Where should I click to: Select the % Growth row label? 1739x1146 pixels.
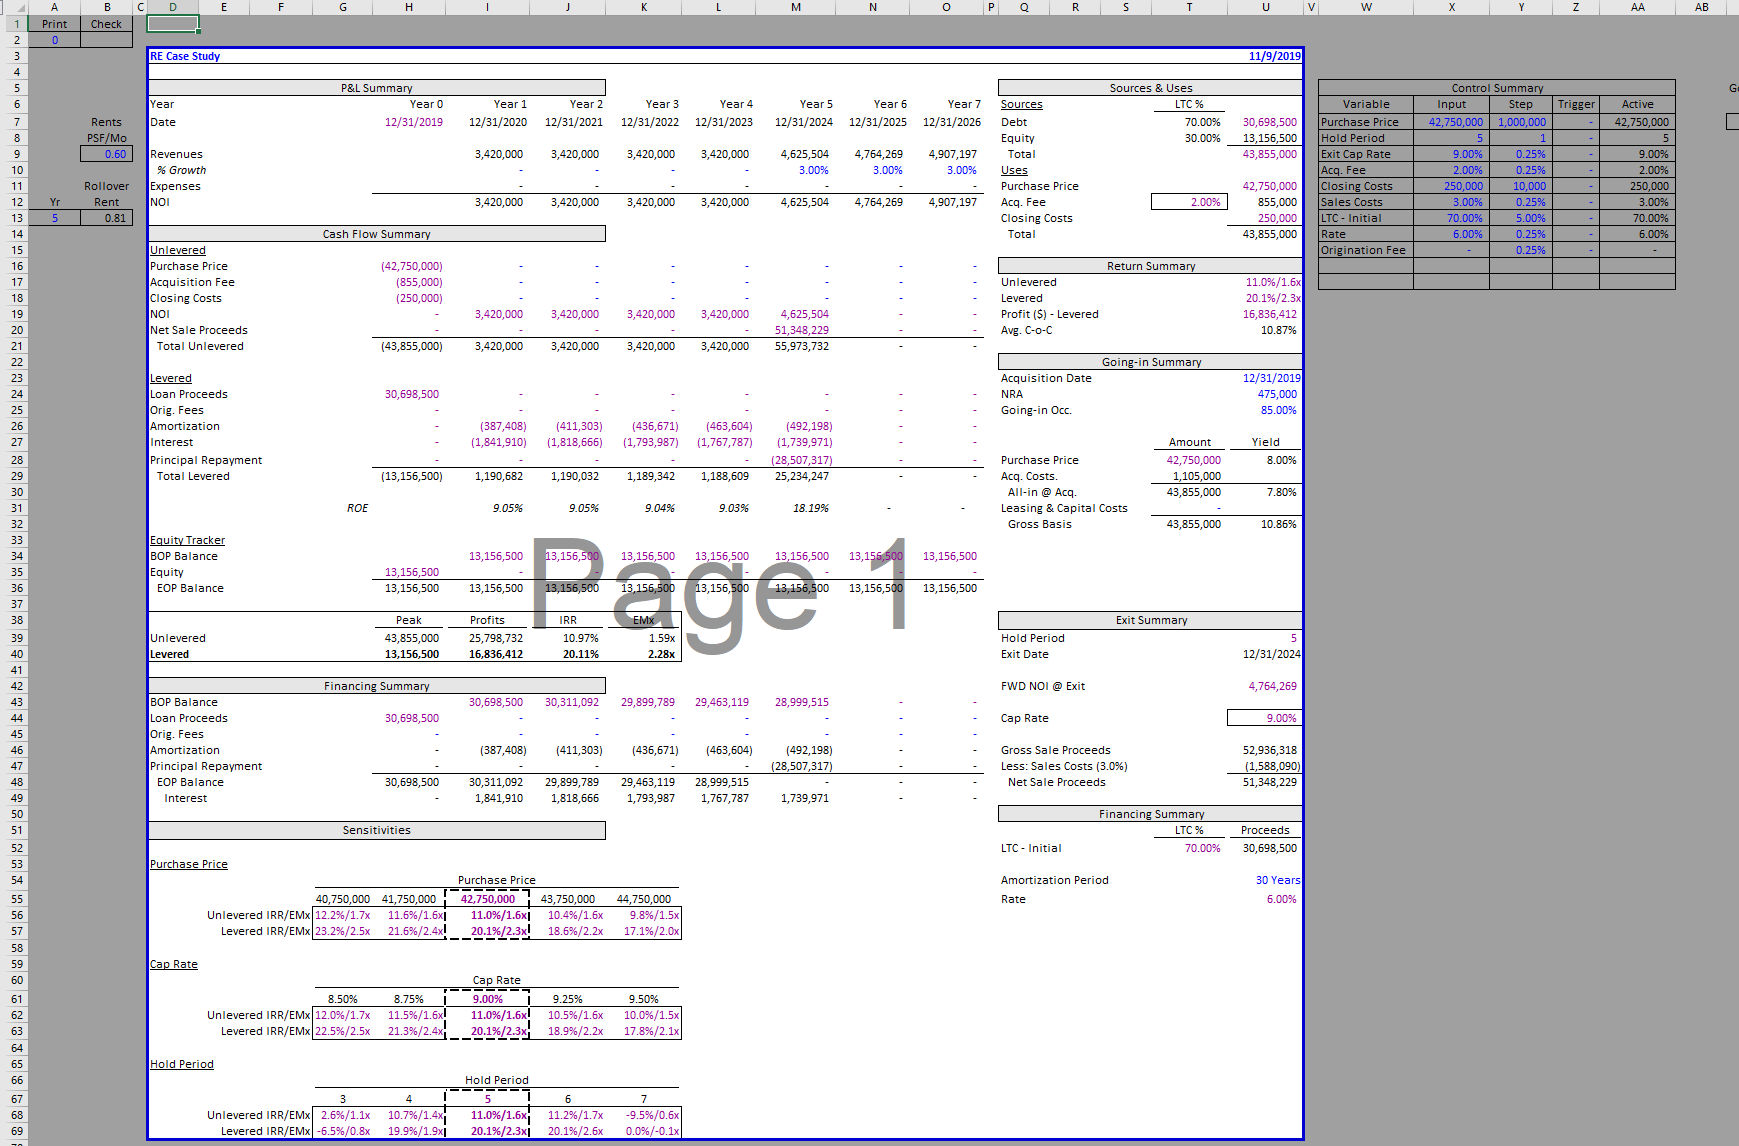tap(182, 170)
